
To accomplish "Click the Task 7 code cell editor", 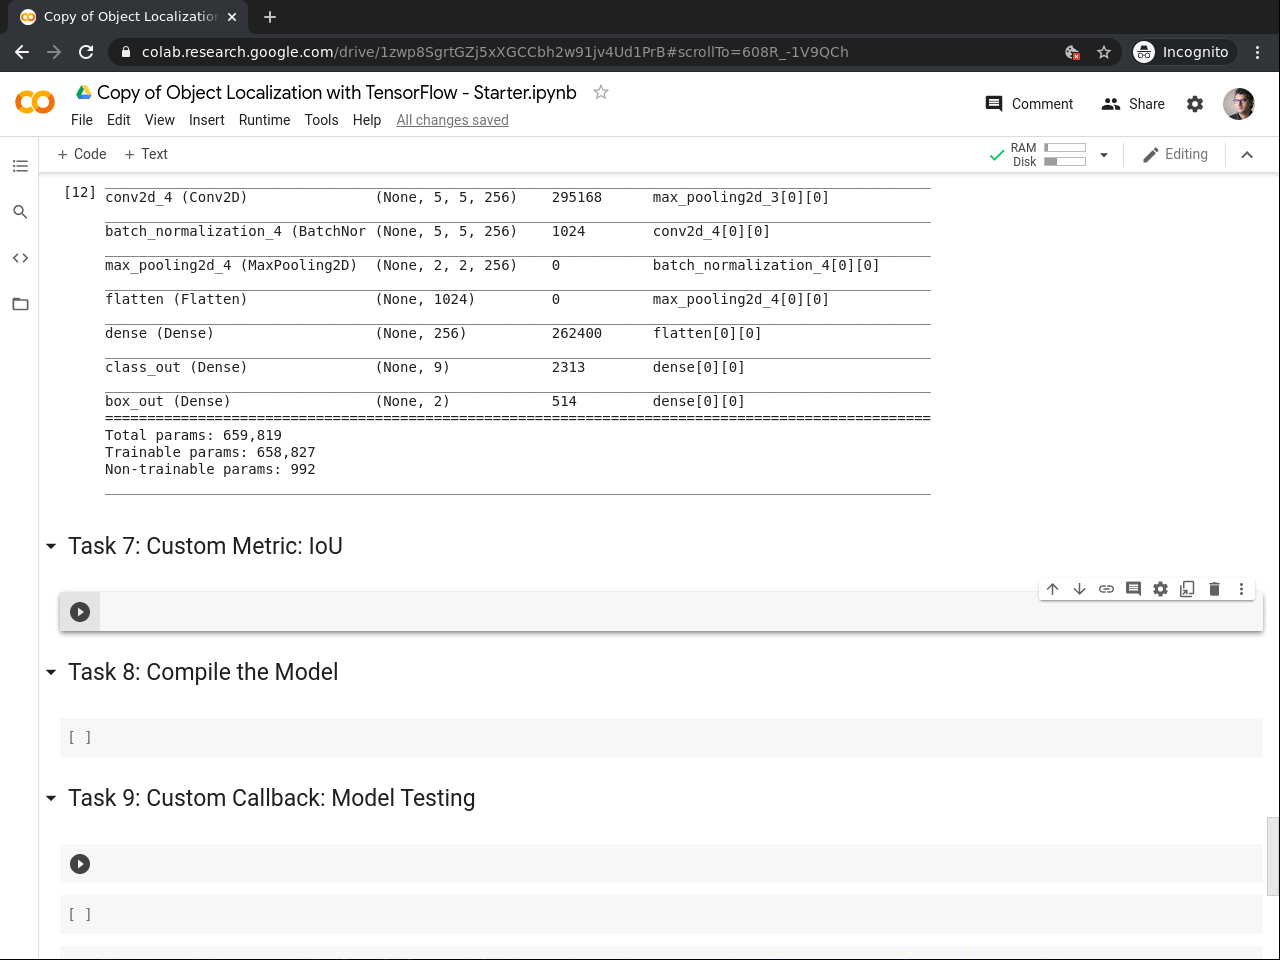I will coord(680,612).
